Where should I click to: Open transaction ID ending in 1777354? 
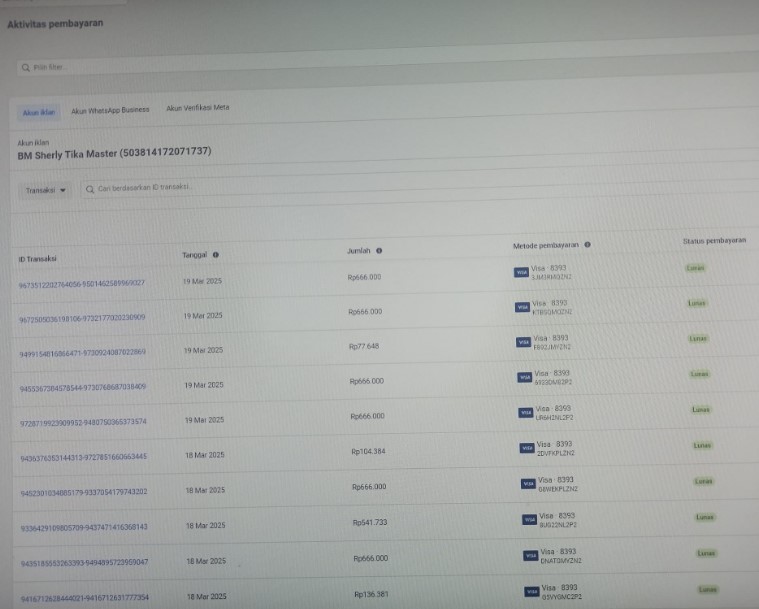pos(85,598)
